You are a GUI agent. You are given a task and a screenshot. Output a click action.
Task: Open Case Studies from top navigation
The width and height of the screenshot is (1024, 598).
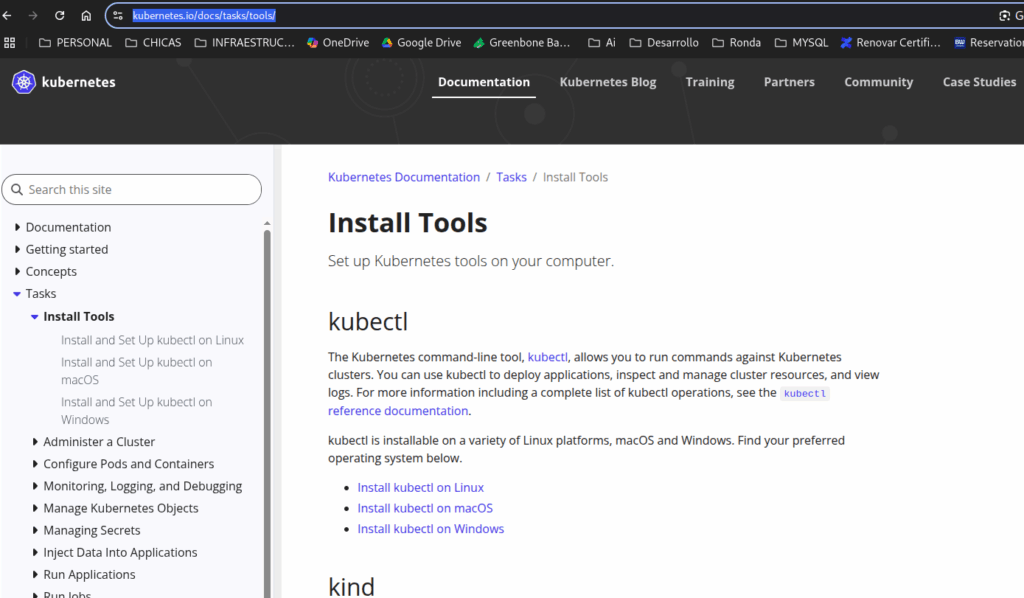tap(979, 82)
